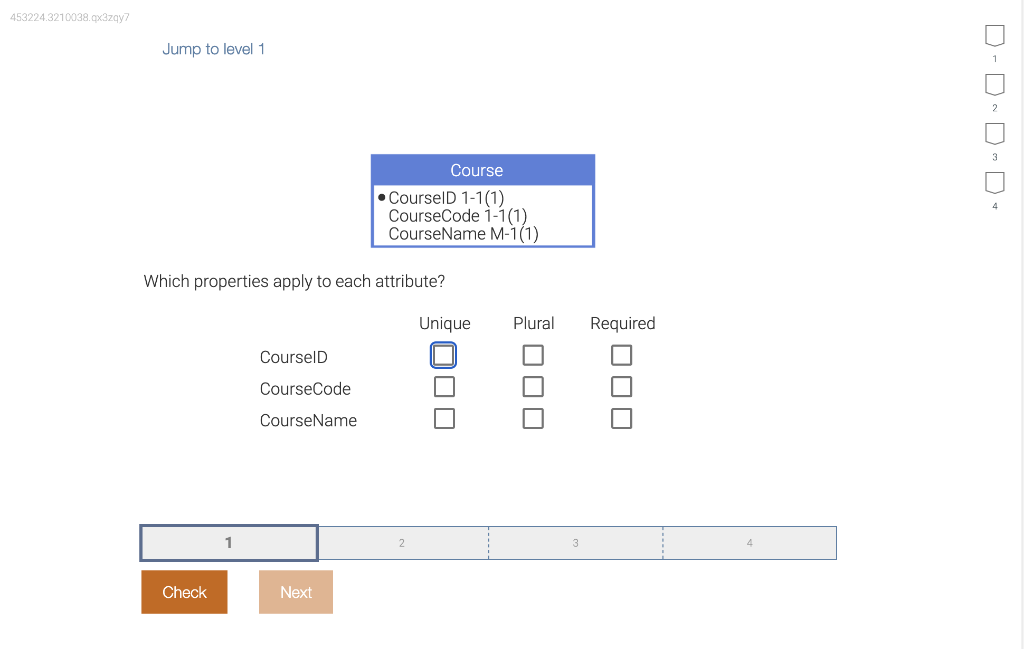The height and width of the screenshot is (649, 1024).
Task: Click the level 4 completion square
Action: tap(994, 182)
